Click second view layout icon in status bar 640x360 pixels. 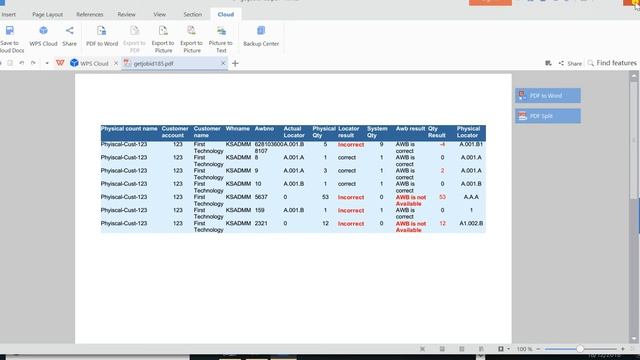(x=442, y=349)
